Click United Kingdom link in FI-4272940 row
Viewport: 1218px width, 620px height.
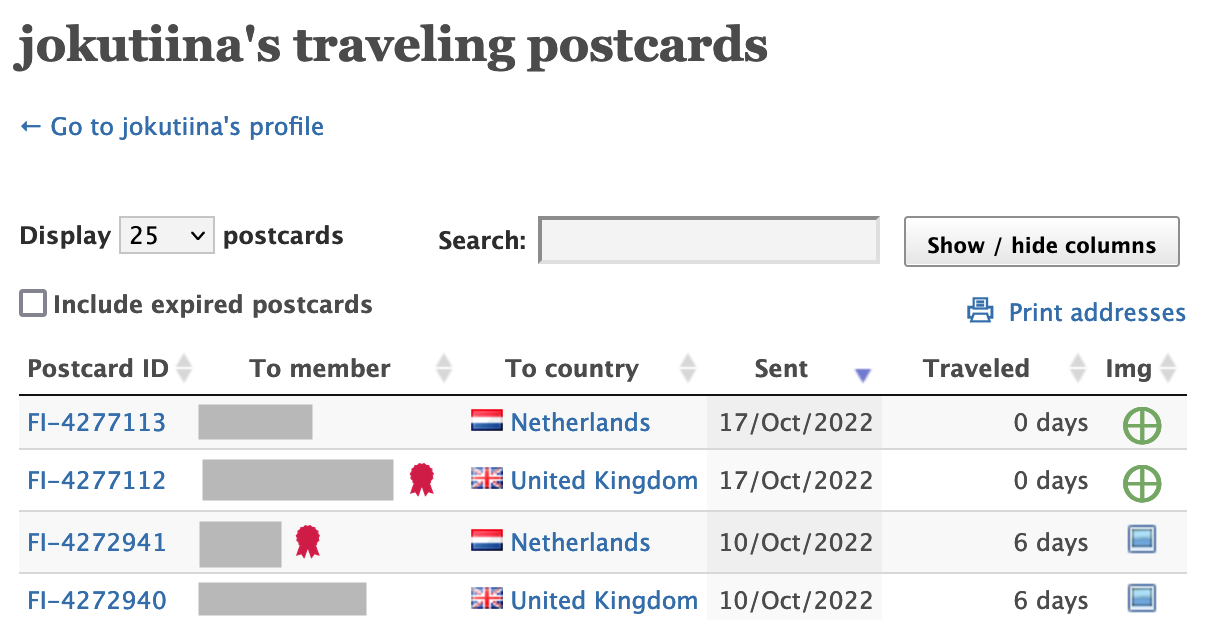(604, 600)
